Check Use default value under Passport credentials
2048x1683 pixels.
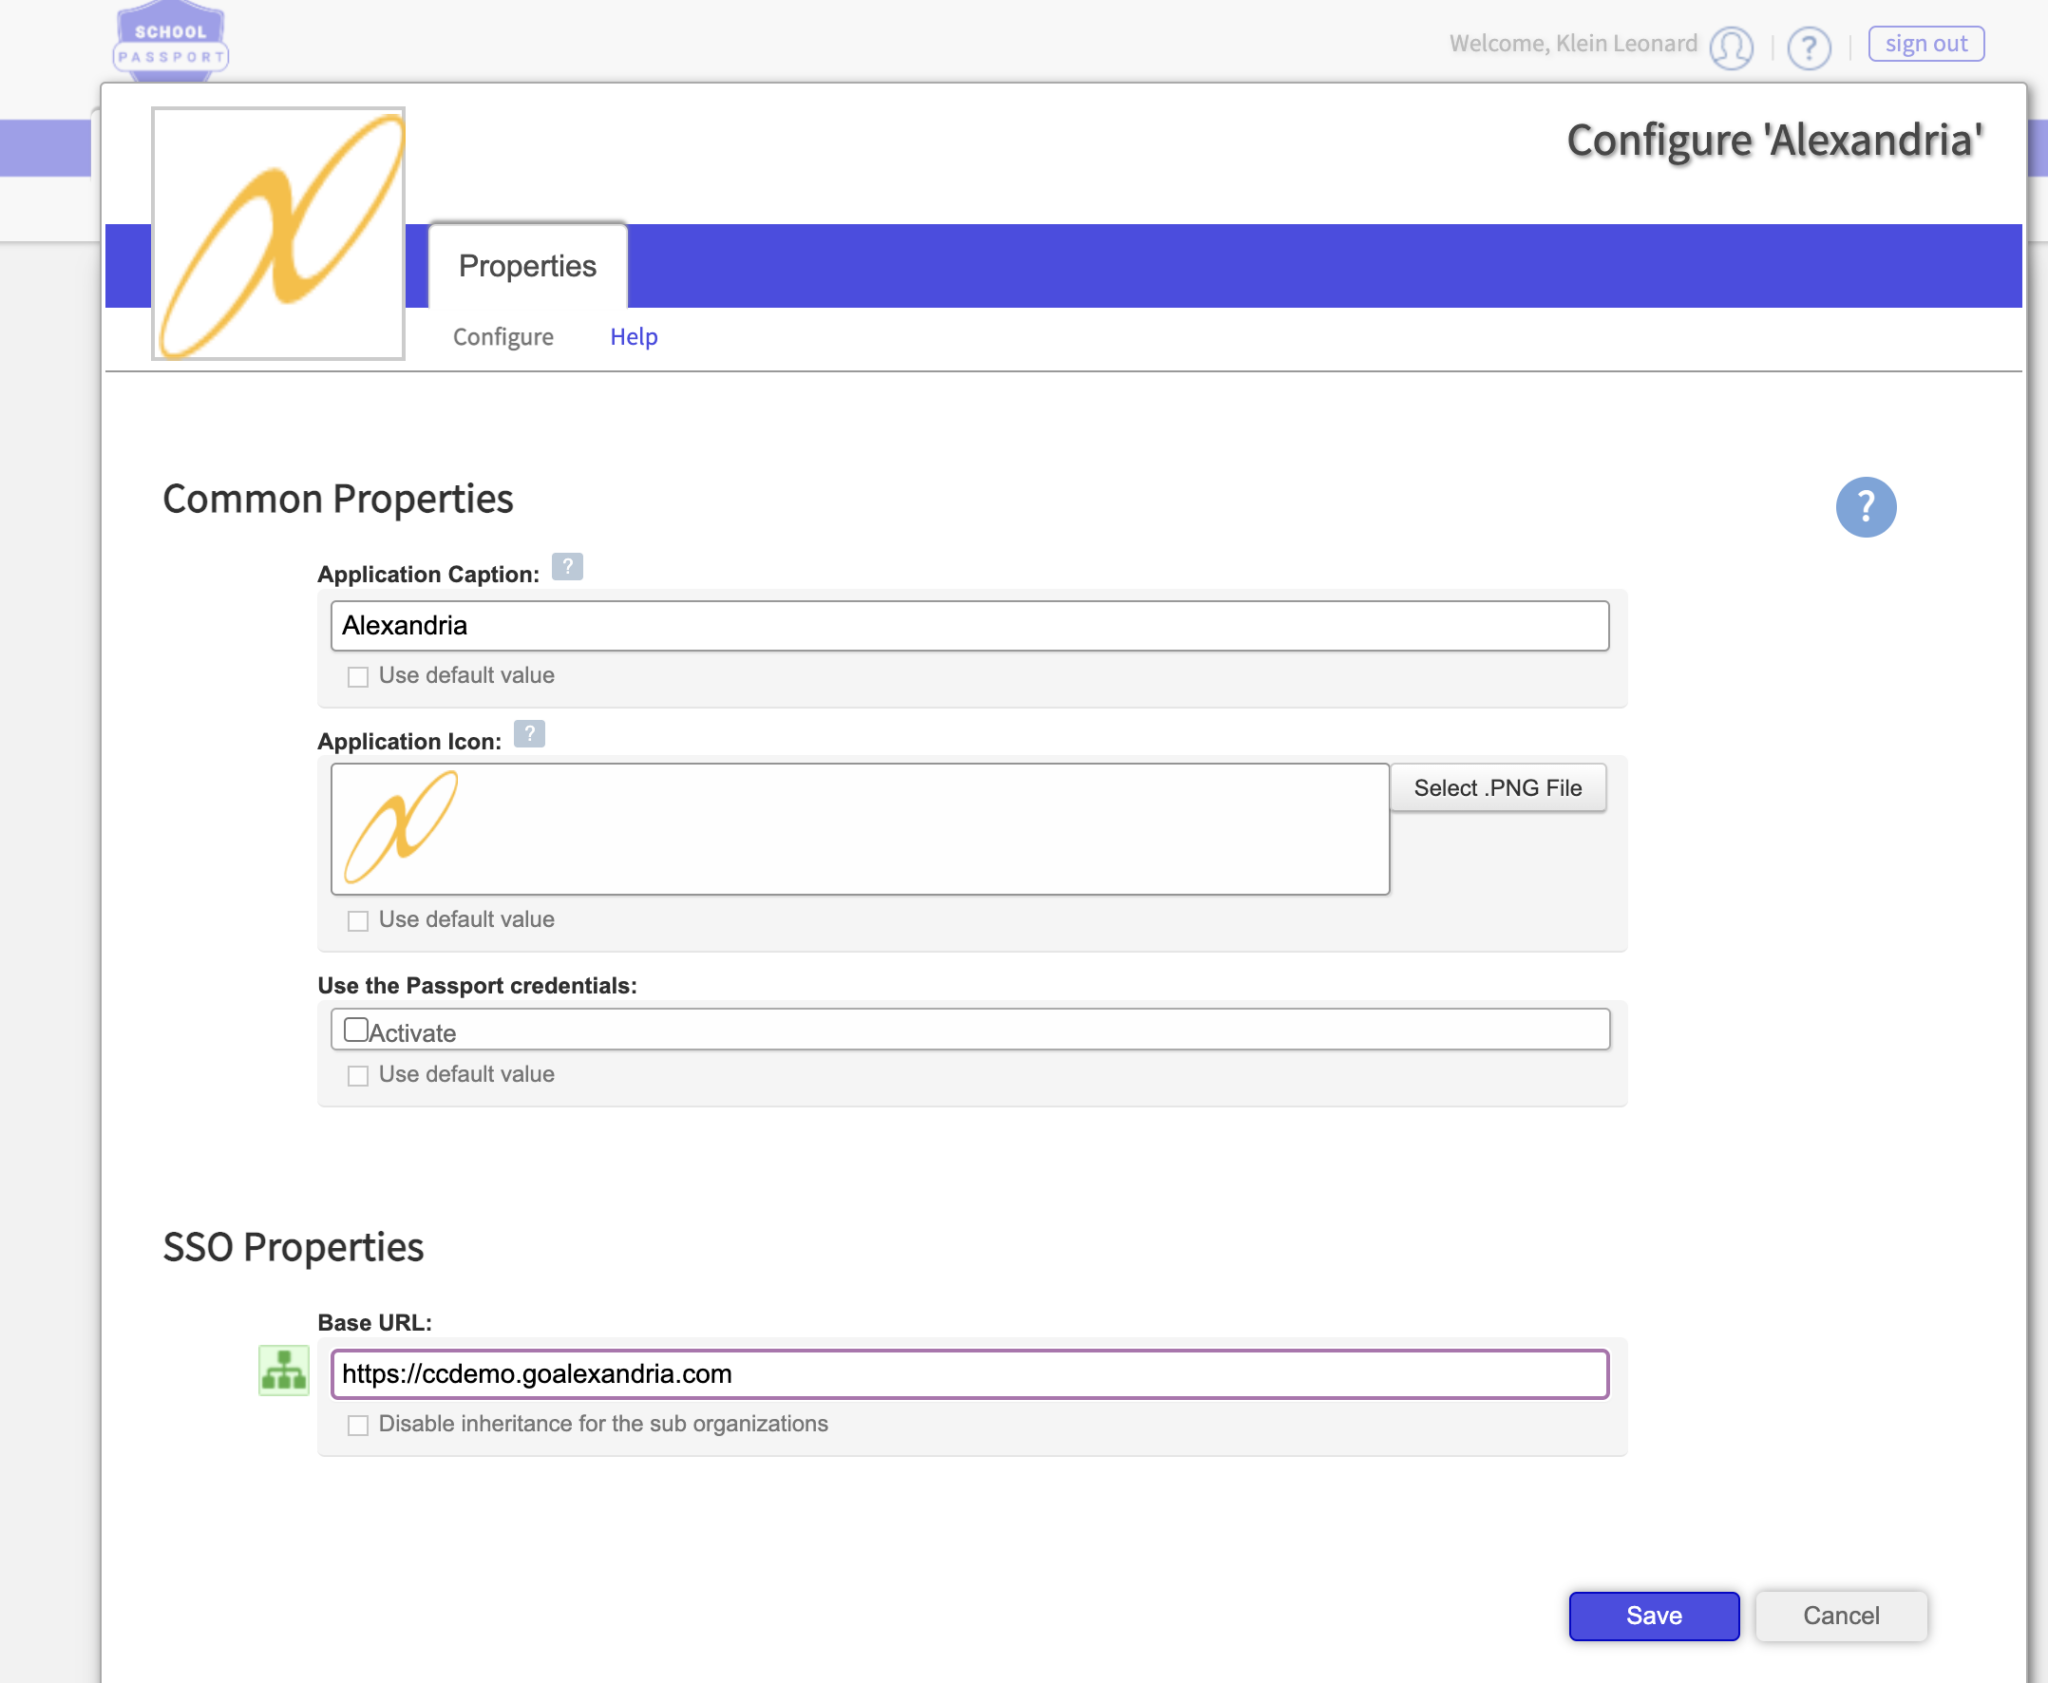pos(358,1076)
